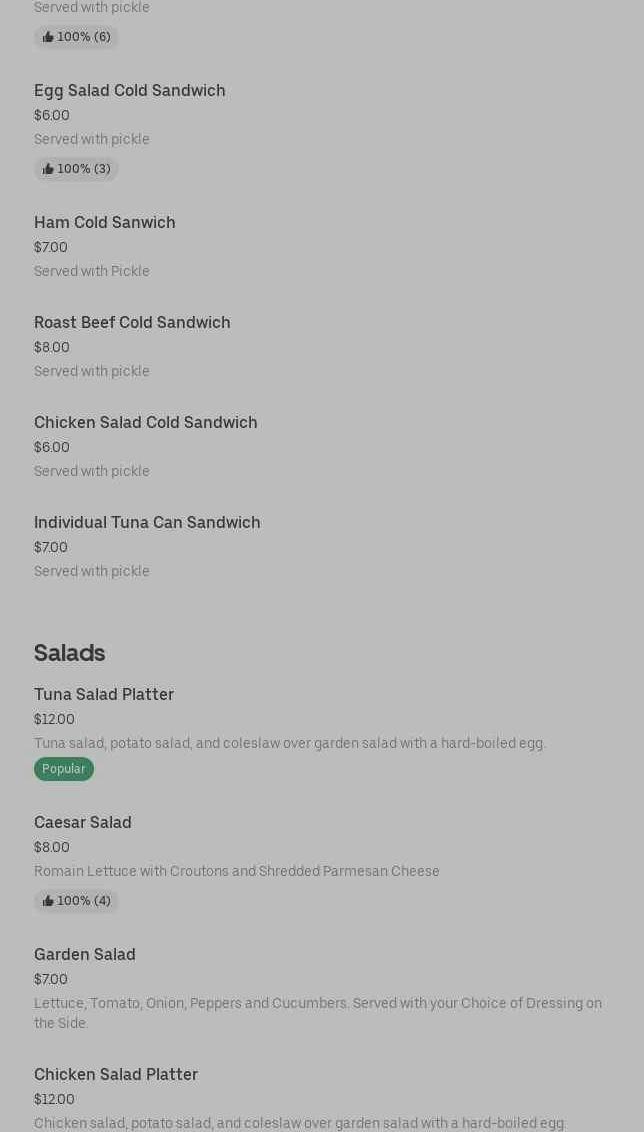Click the 100% (3) rating badge
This screenshot has height=1132, width=644.
pos(76,169)
